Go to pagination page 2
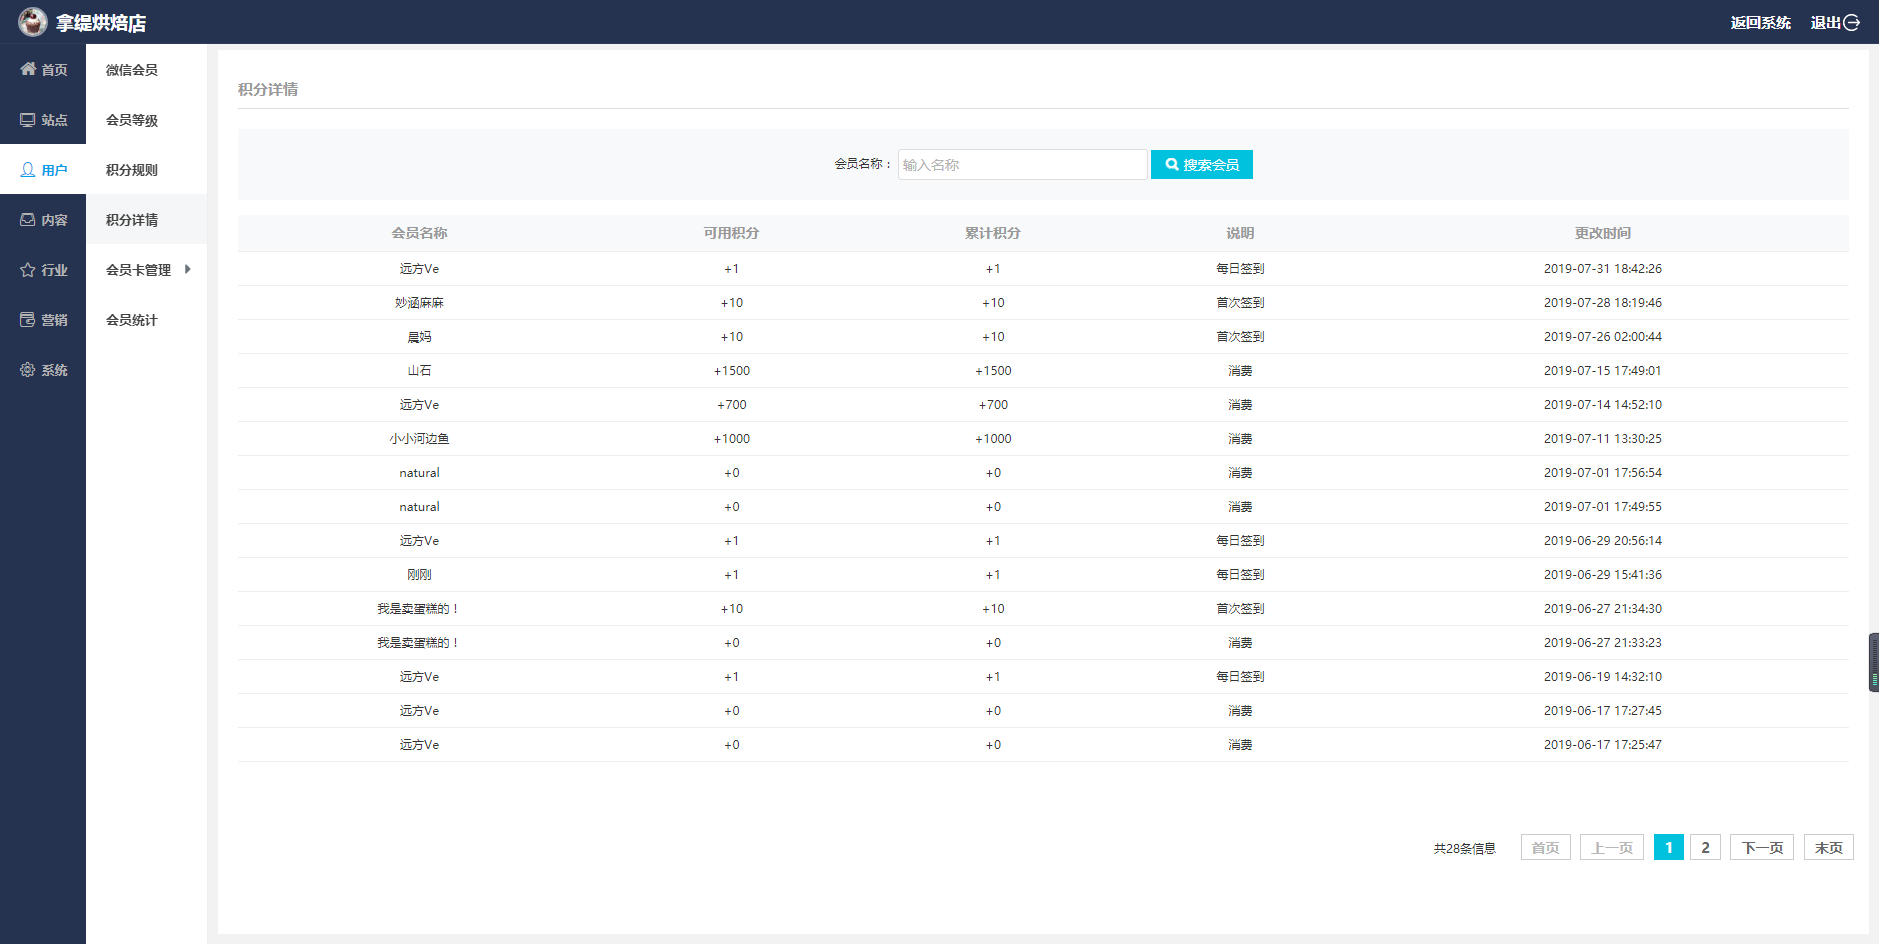 click(x=1705, y=847)
